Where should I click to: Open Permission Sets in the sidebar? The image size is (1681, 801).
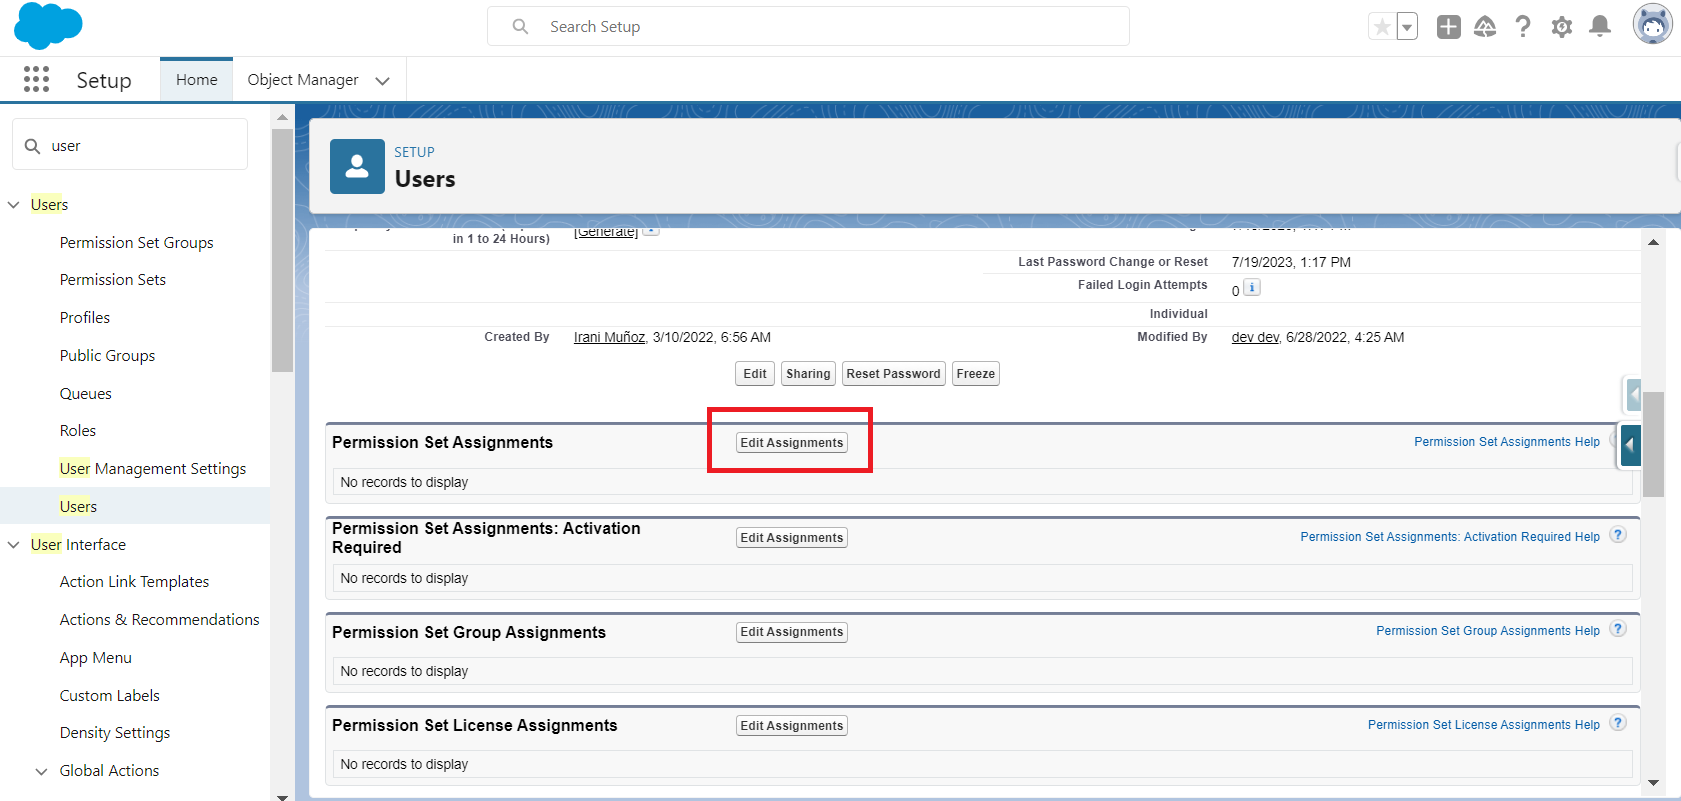click(x=113, y=280)
